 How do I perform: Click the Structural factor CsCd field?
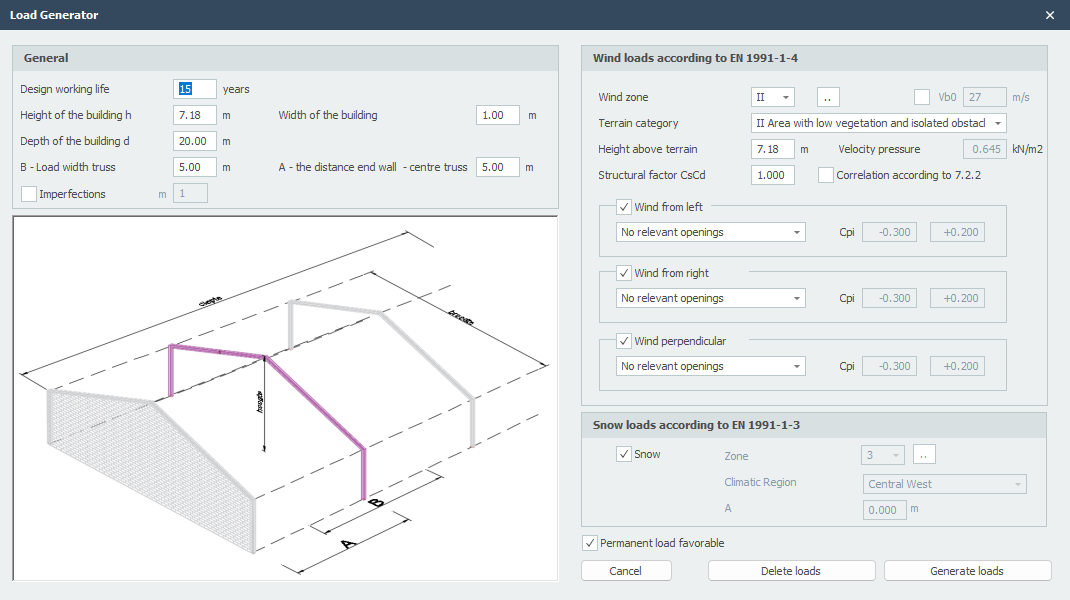pyautogui.click(x=773, y=175)
